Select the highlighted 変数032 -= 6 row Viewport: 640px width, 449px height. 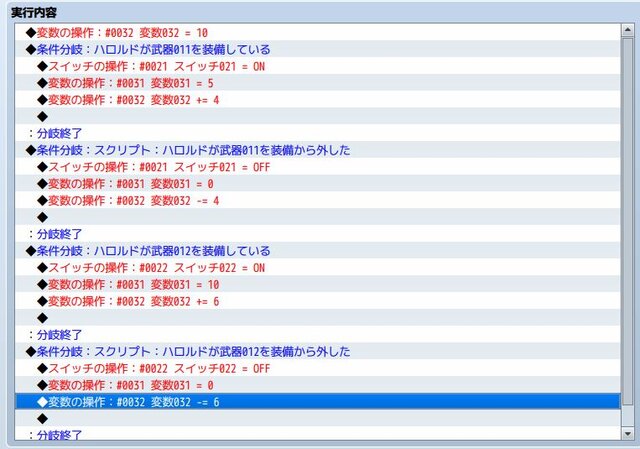point(318,402)
